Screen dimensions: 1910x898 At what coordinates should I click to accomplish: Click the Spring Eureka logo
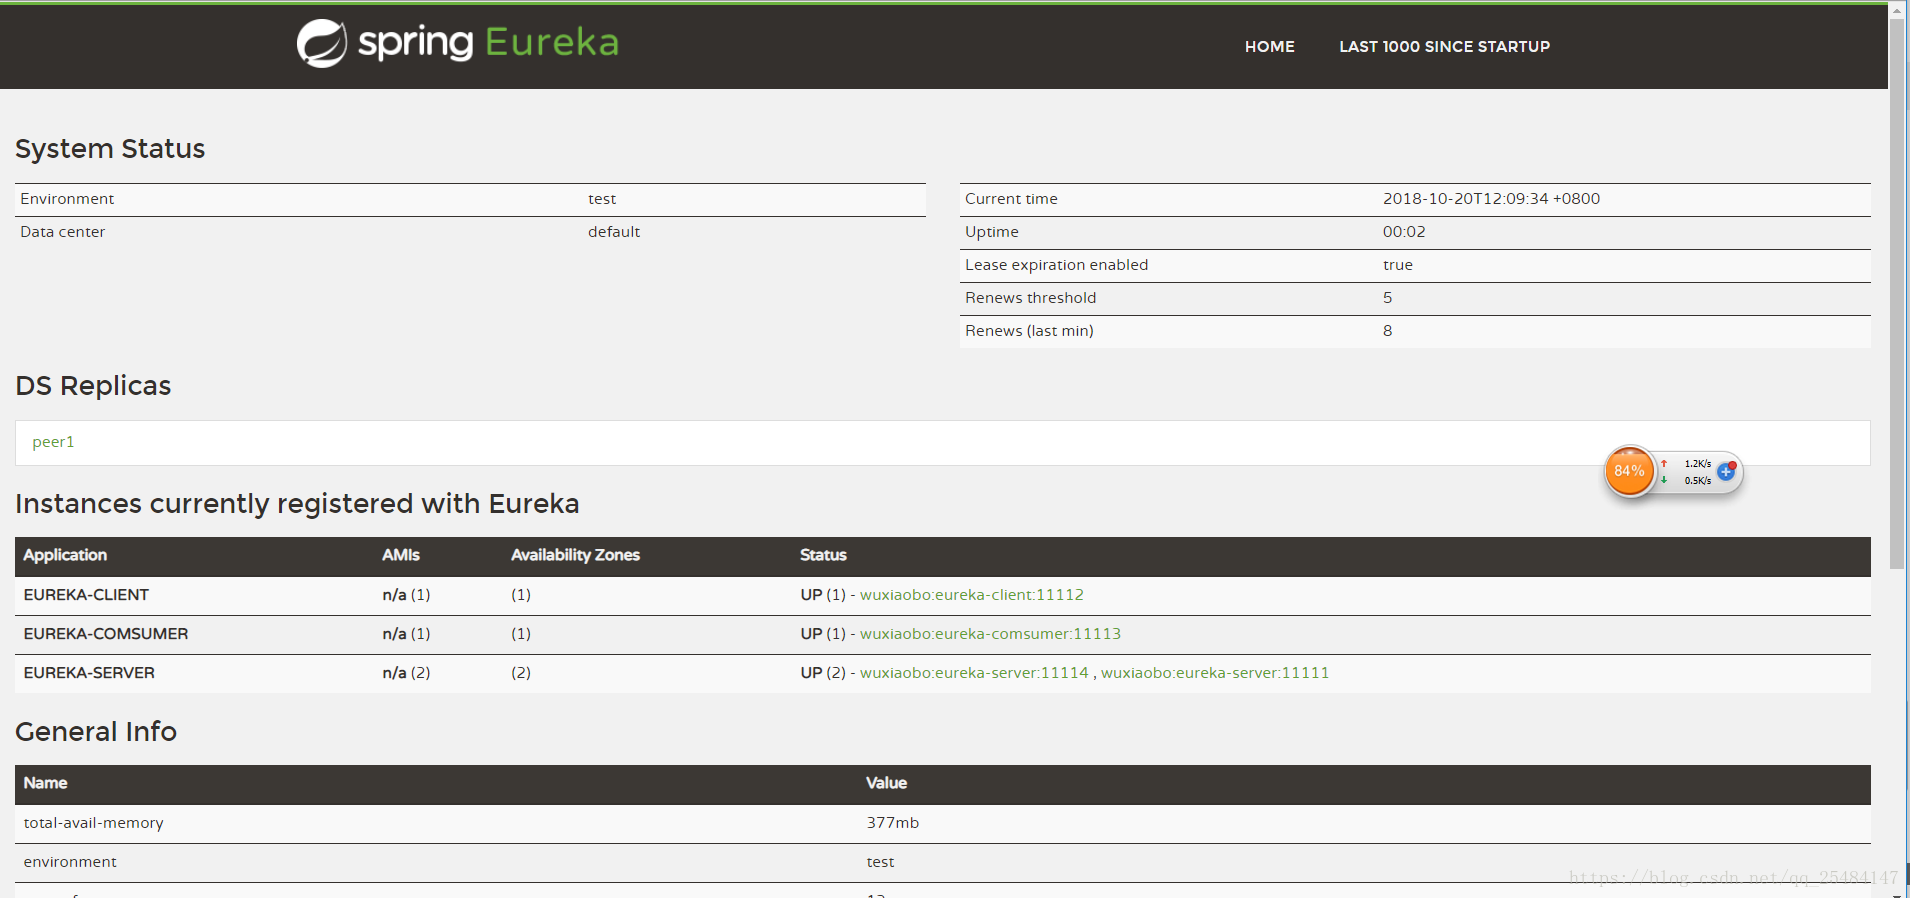(458, 43)
